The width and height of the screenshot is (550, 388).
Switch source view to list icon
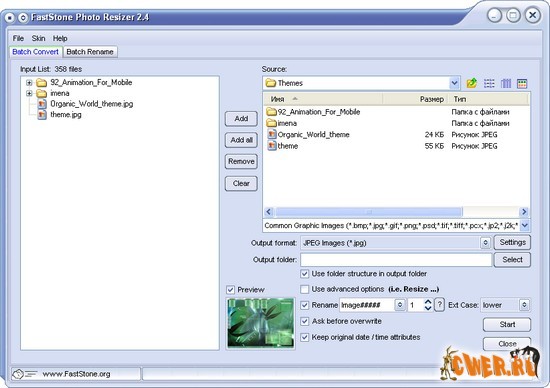coord(489,83)
